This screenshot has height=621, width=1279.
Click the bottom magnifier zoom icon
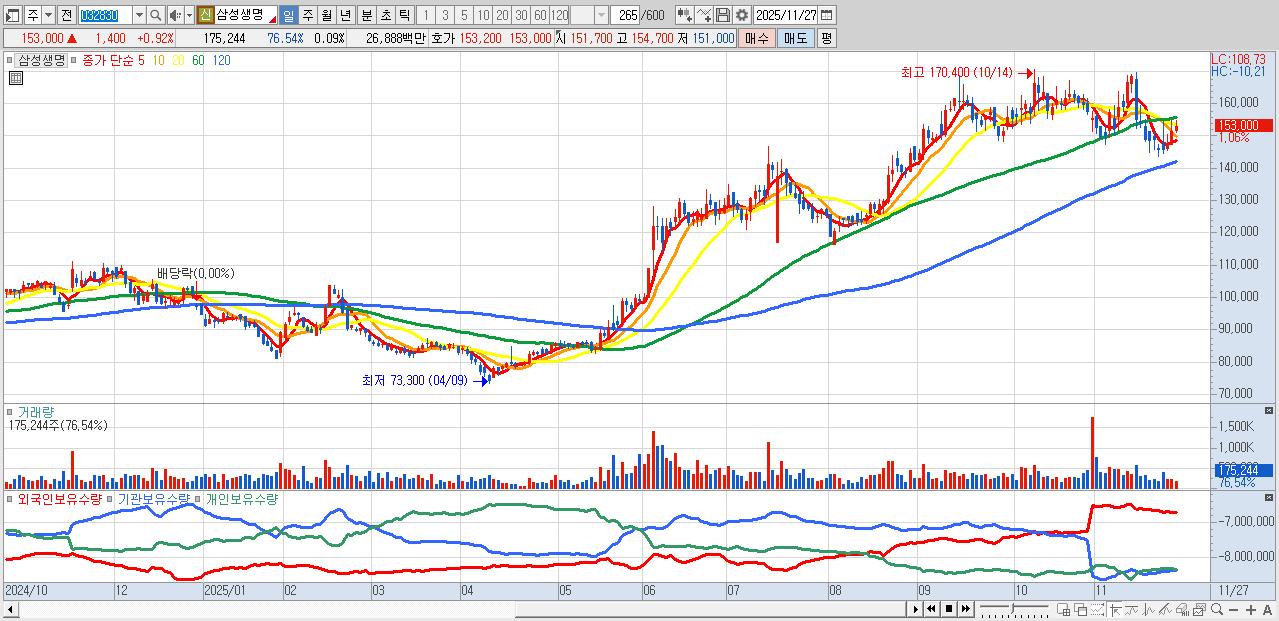[1217, 609]
